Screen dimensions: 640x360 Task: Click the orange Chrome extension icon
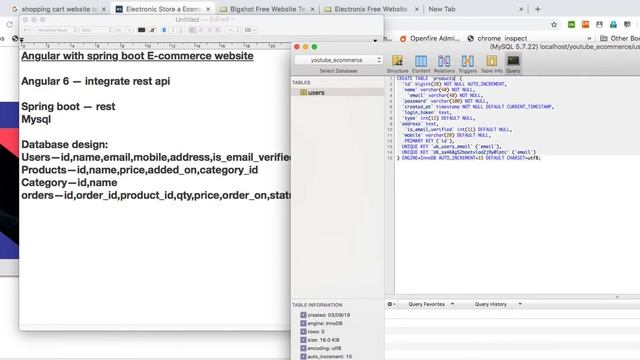coord(585,24)
